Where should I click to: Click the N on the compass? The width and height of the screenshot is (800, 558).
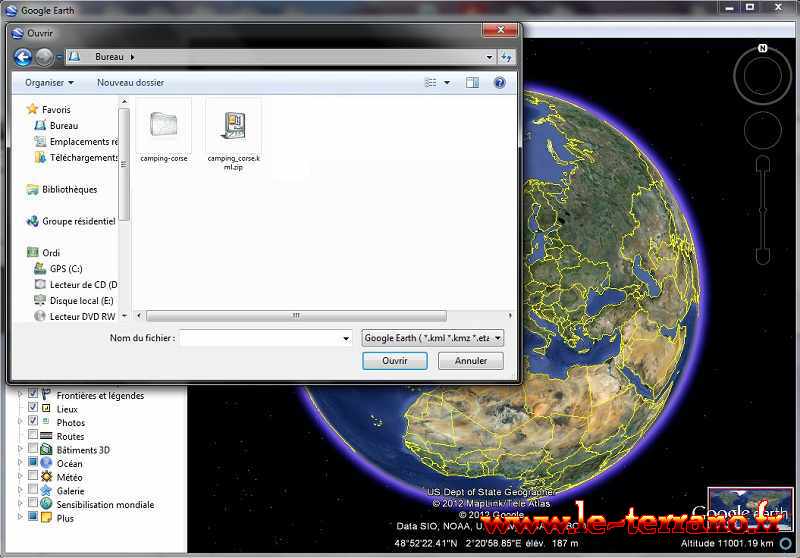click(762, 48)
